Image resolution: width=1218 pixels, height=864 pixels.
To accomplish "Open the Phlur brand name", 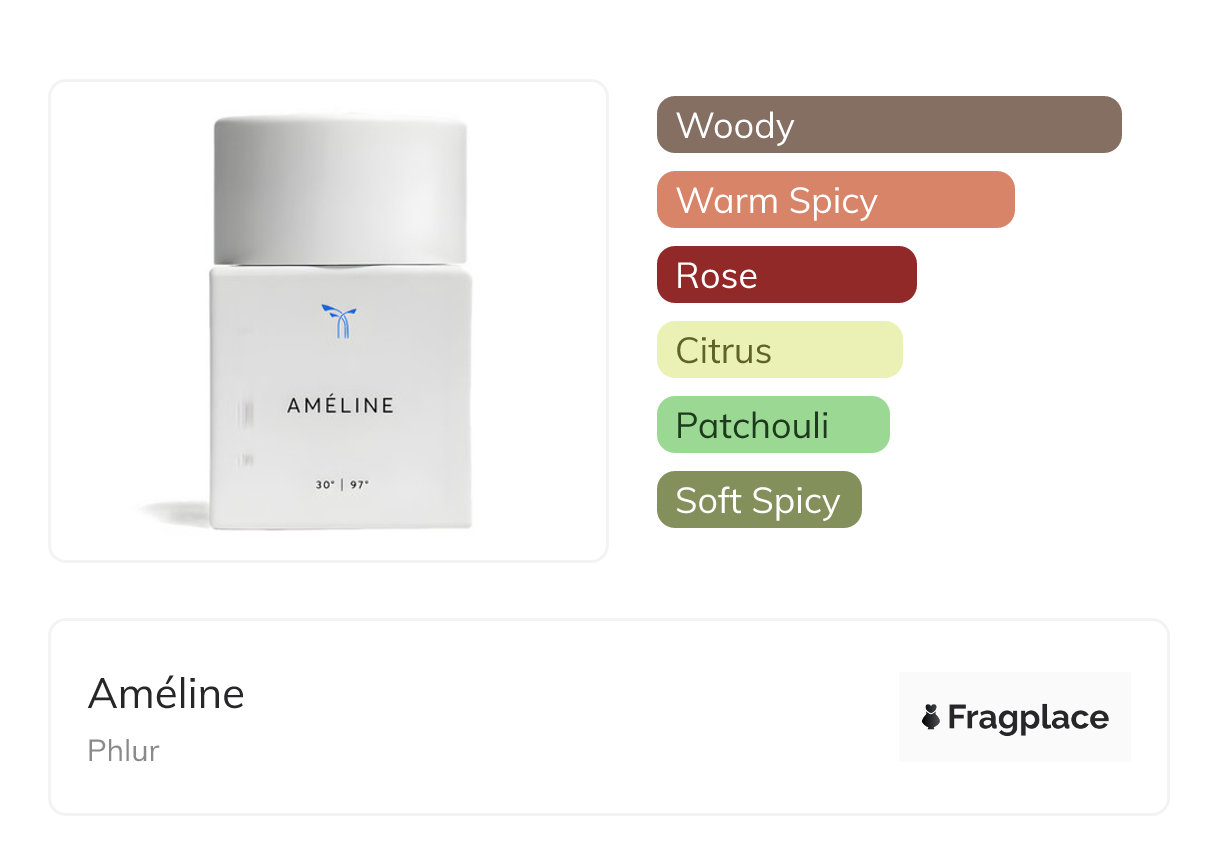I will pyautogui.click(x=123, y=750).
